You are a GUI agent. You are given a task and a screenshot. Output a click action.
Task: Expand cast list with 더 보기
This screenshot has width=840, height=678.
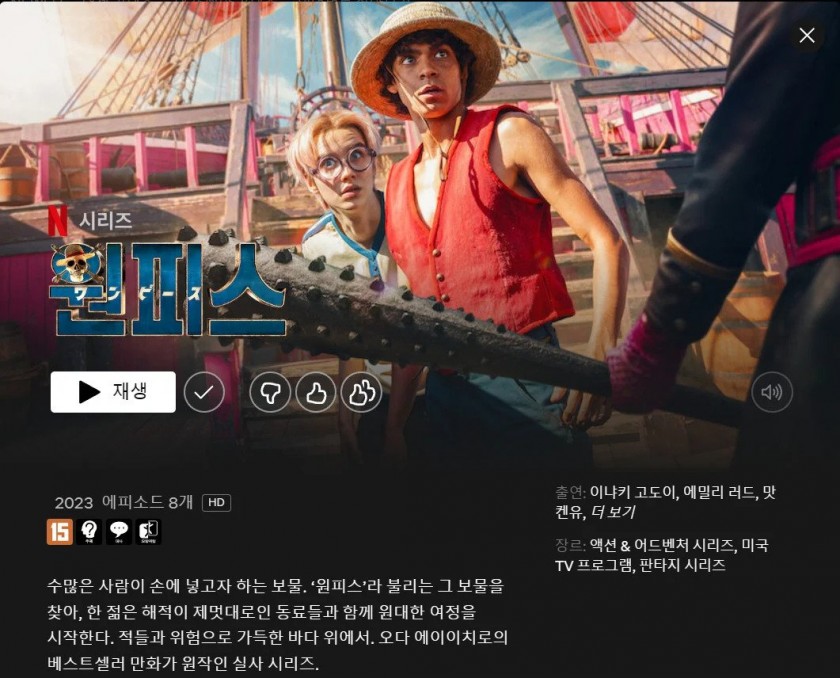coord(613,512)
